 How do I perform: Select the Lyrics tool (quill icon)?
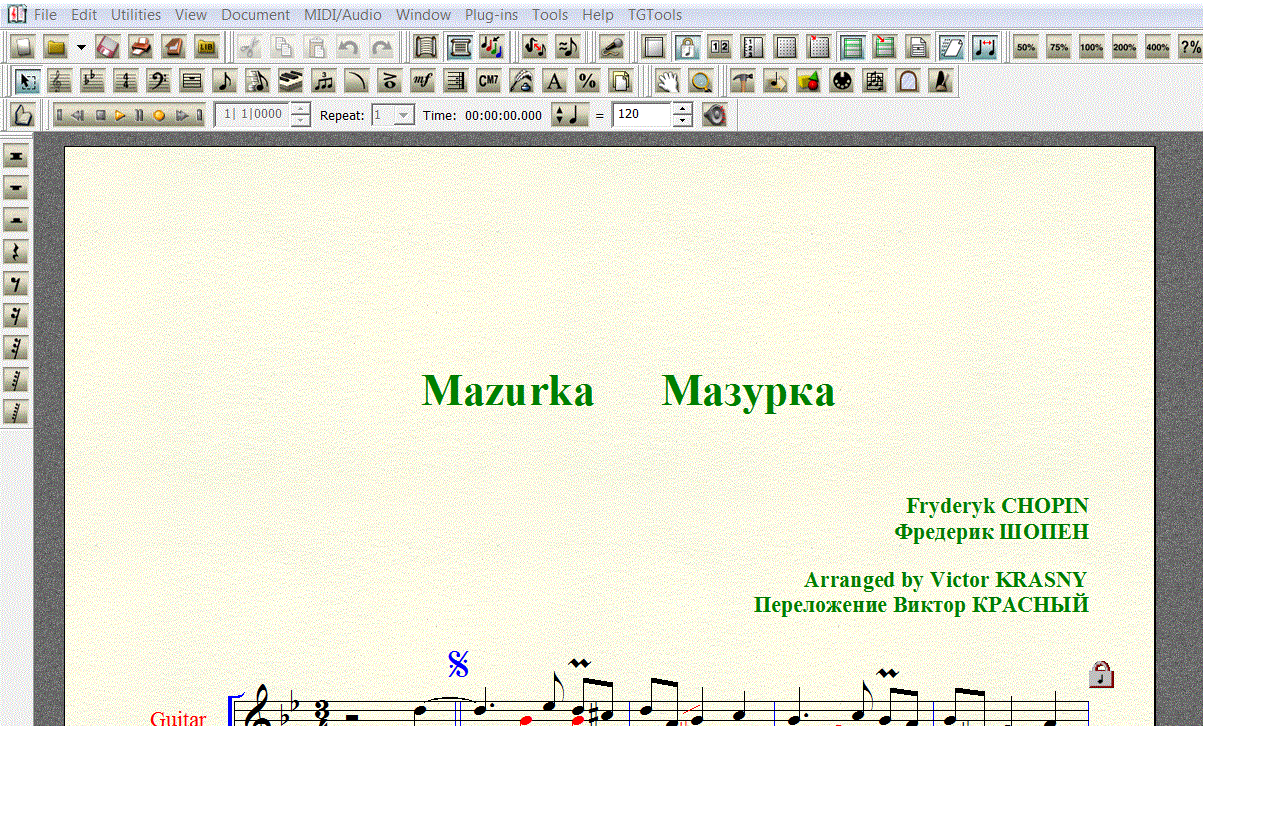point(522,81)
